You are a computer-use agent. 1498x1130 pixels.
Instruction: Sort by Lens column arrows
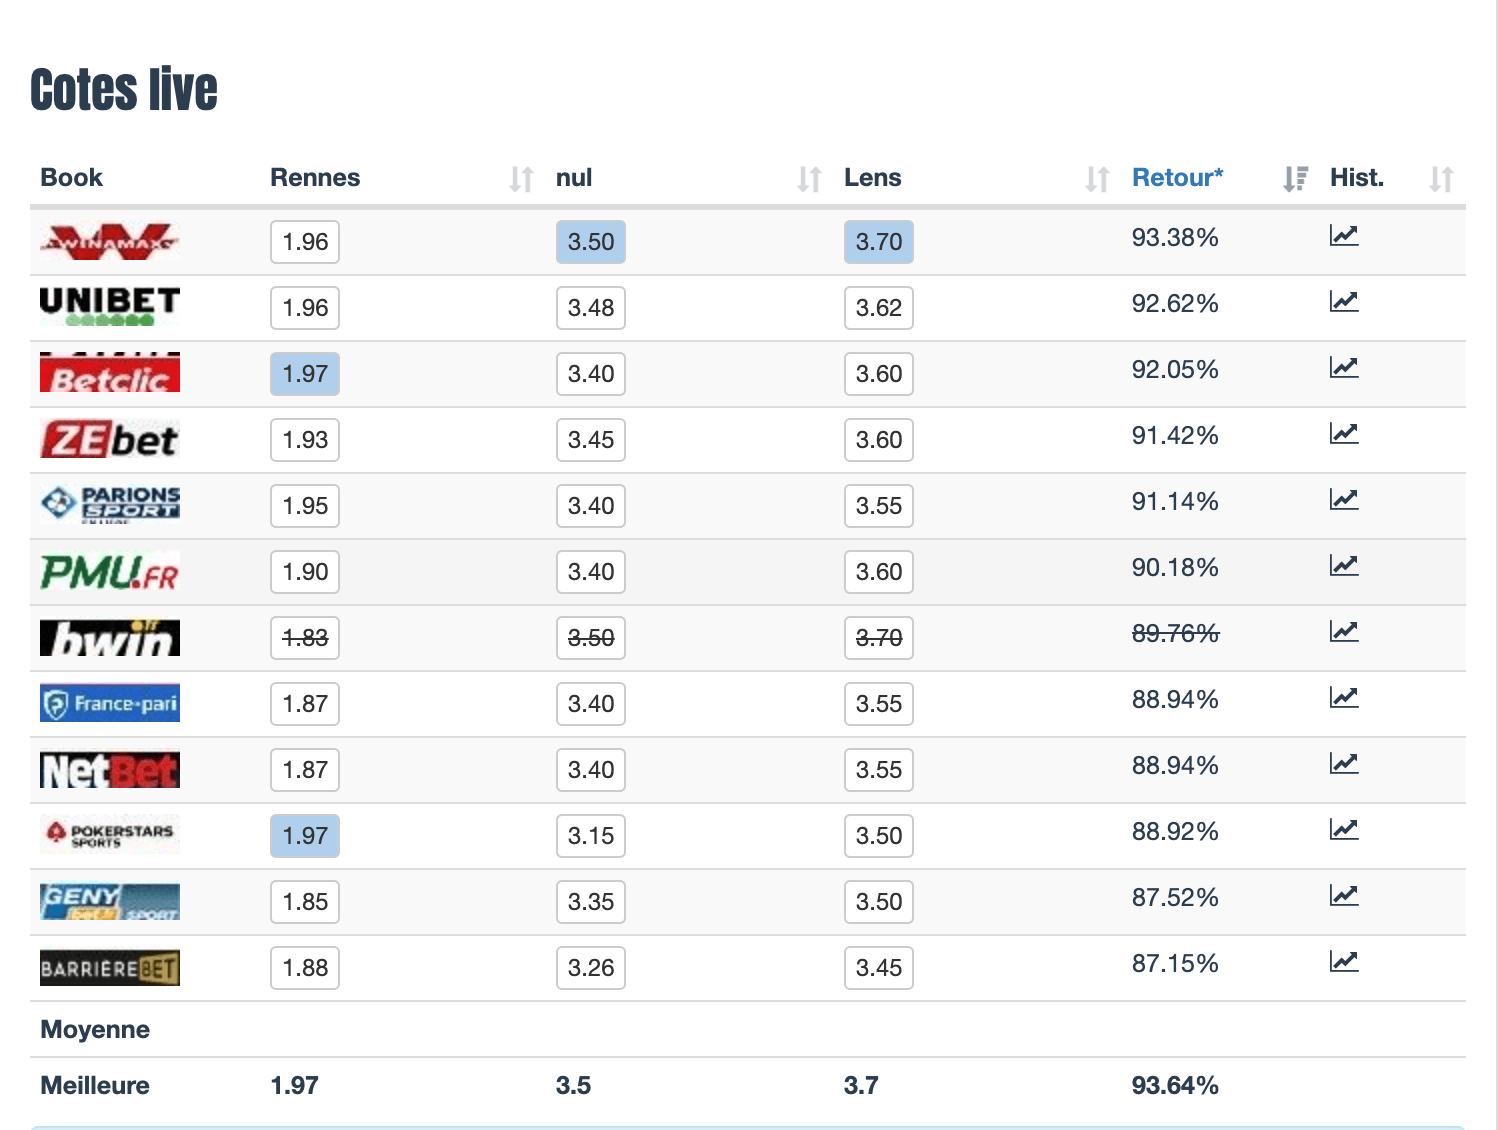1097,179
